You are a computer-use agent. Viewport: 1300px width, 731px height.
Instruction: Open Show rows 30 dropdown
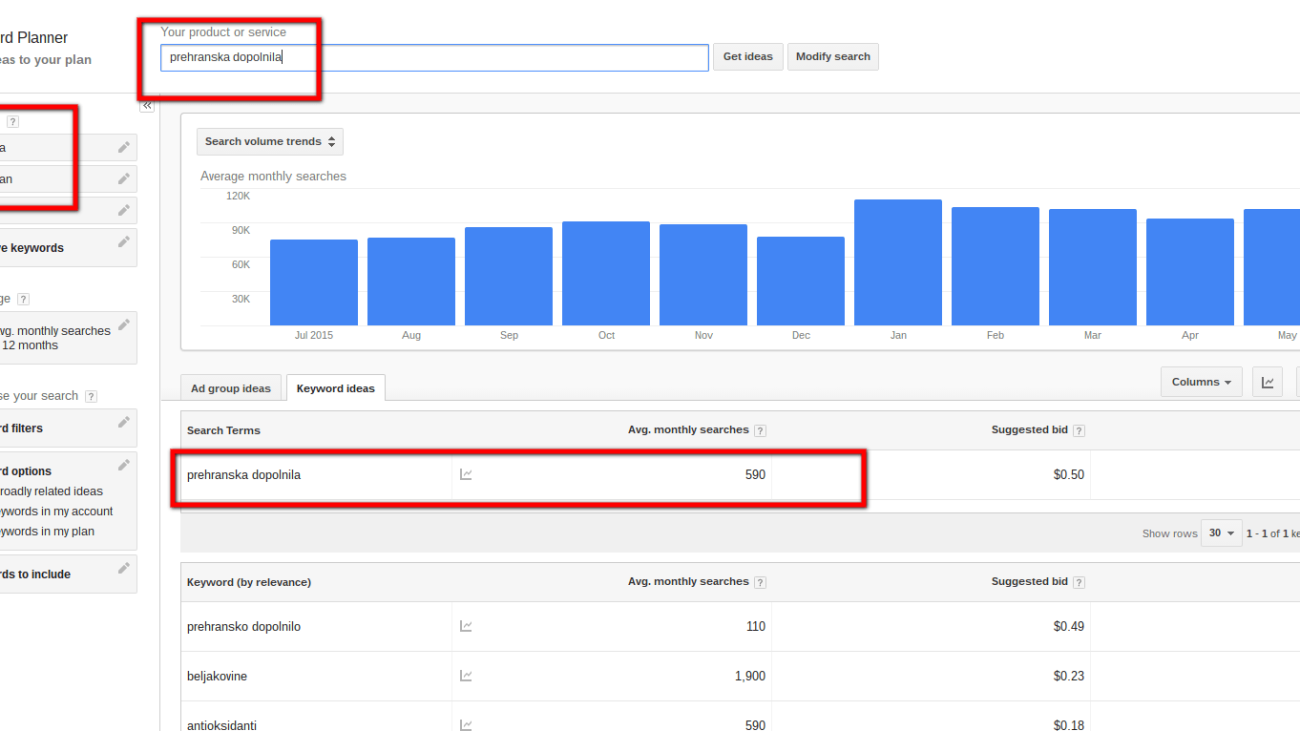pyautogui.click(x=1221, y=534)
